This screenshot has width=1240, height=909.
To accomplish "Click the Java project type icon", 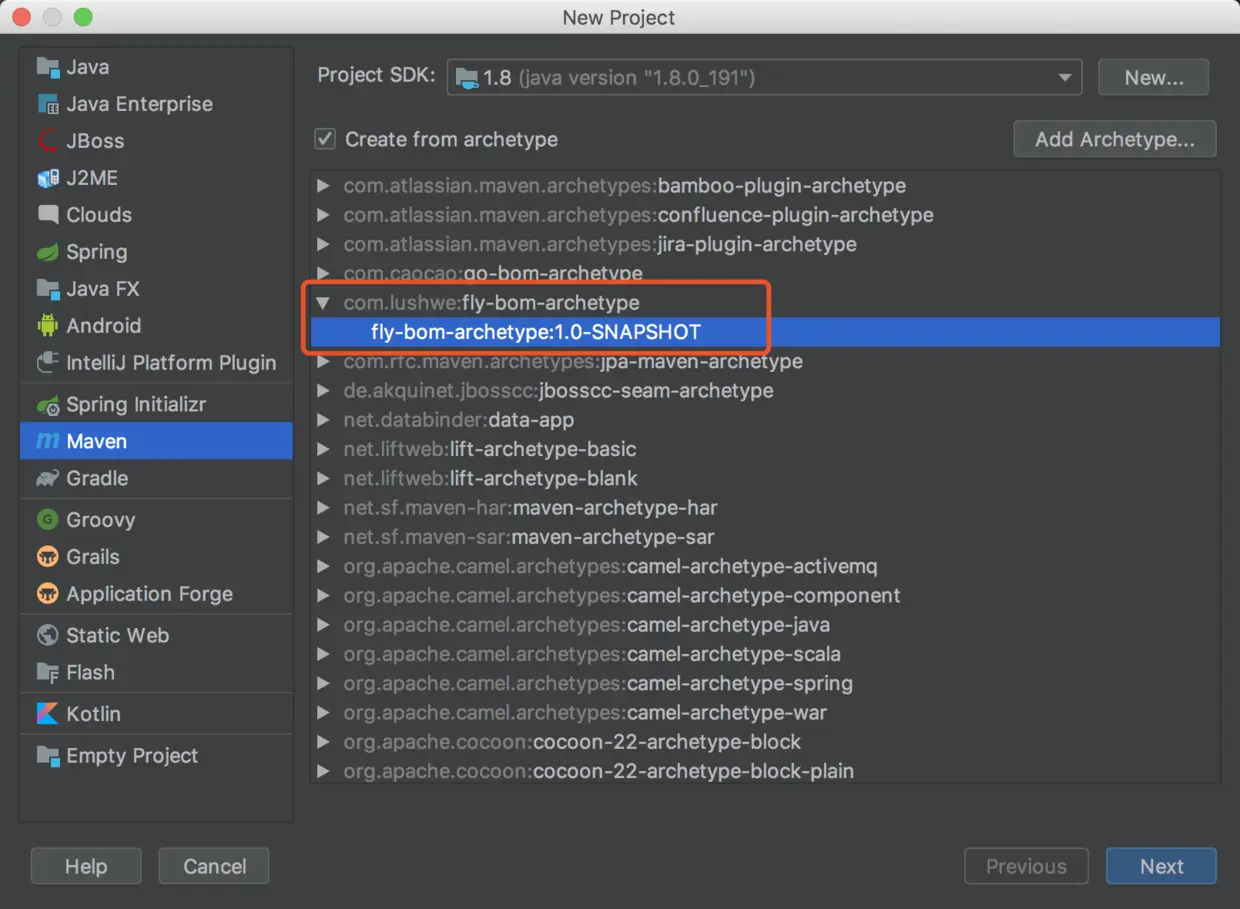I will [48, 67].
